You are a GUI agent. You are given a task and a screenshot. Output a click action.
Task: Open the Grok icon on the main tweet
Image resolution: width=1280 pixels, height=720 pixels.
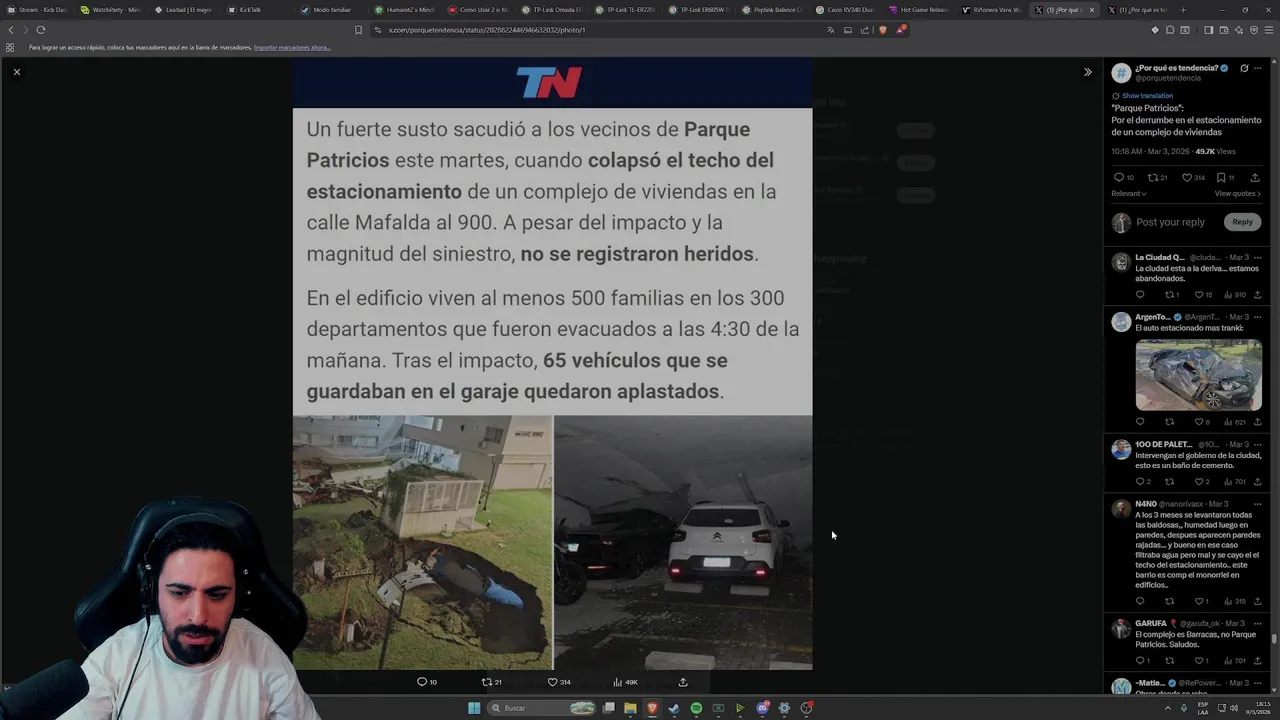1244,69
